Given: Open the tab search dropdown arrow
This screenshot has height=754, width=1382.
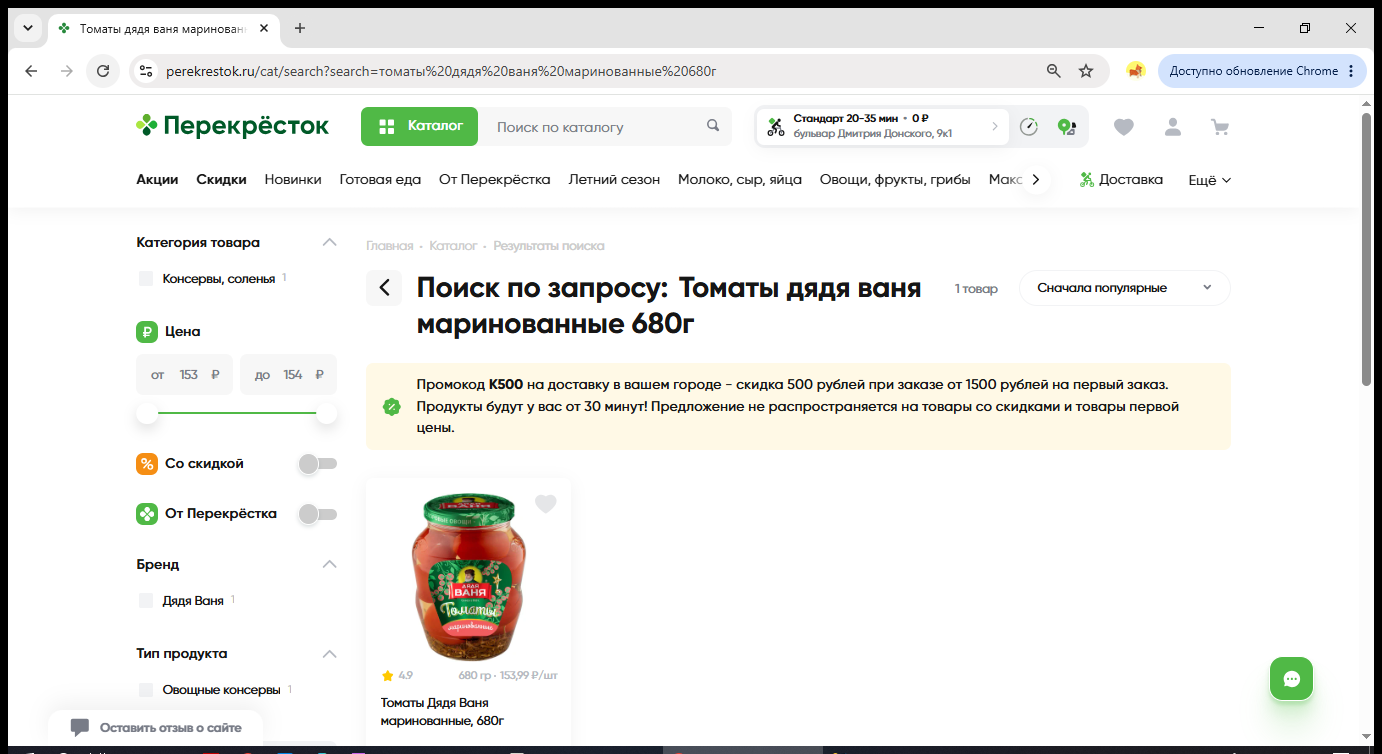Looking at the screenshot, I should (27, 28).
